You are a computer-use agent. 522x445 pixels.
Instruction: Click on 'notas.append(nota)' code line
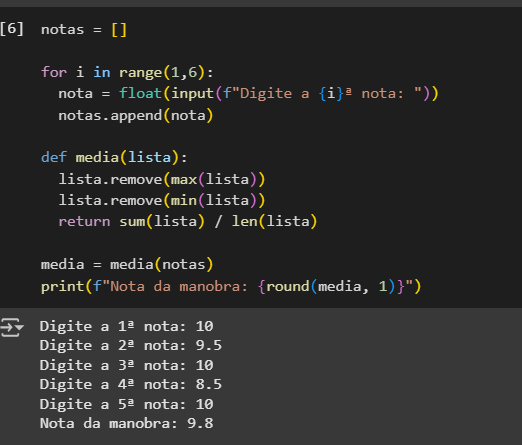(135, 115)
